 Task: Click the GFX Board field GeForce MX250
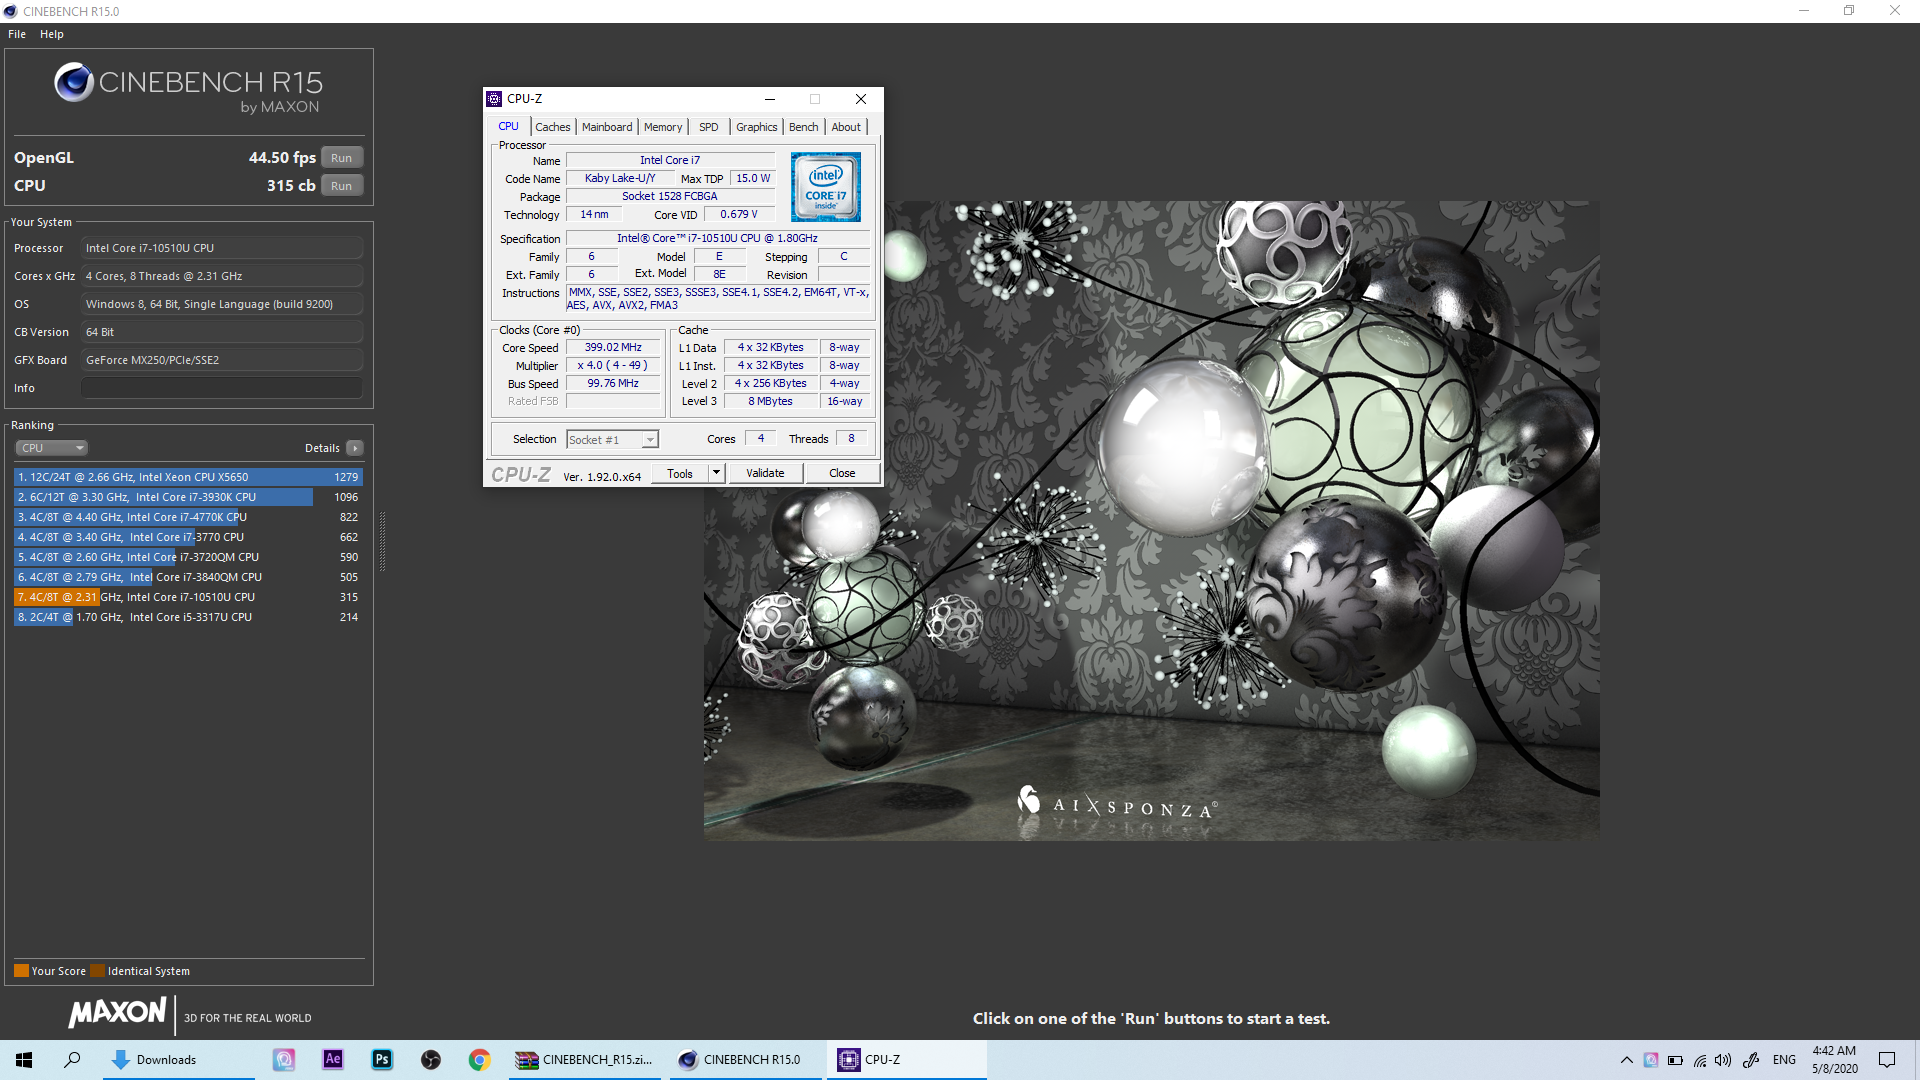click(x=222, y=360)
